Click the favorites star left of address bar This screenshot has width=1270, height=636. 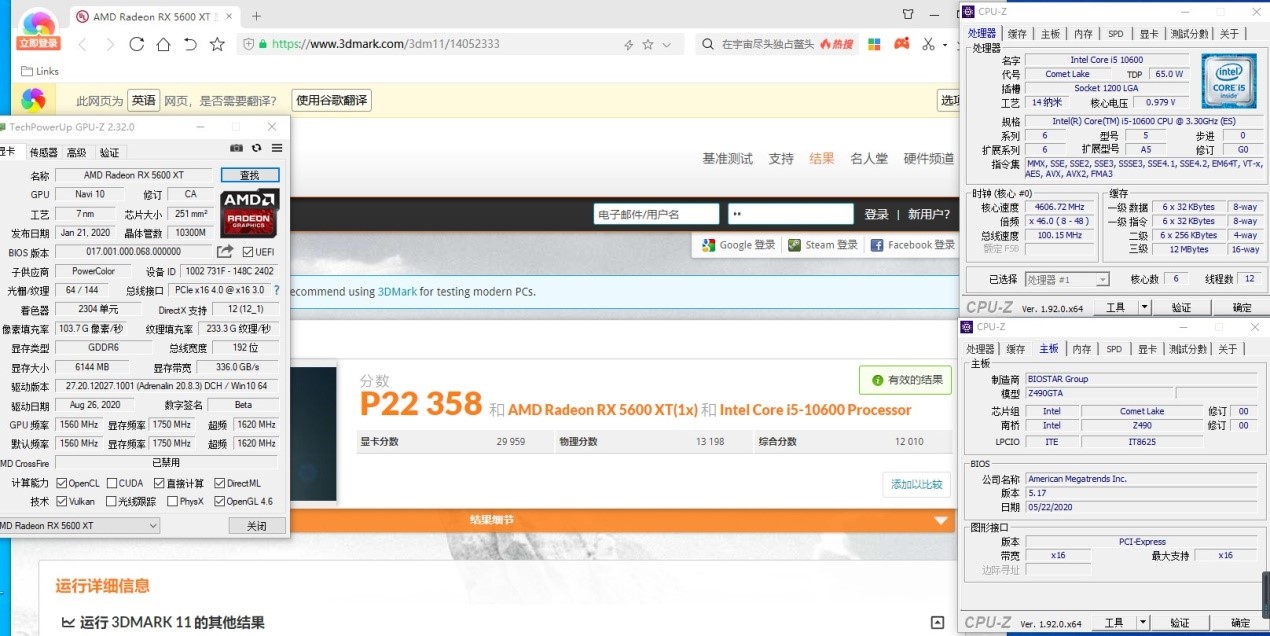[x=217, y=44]
